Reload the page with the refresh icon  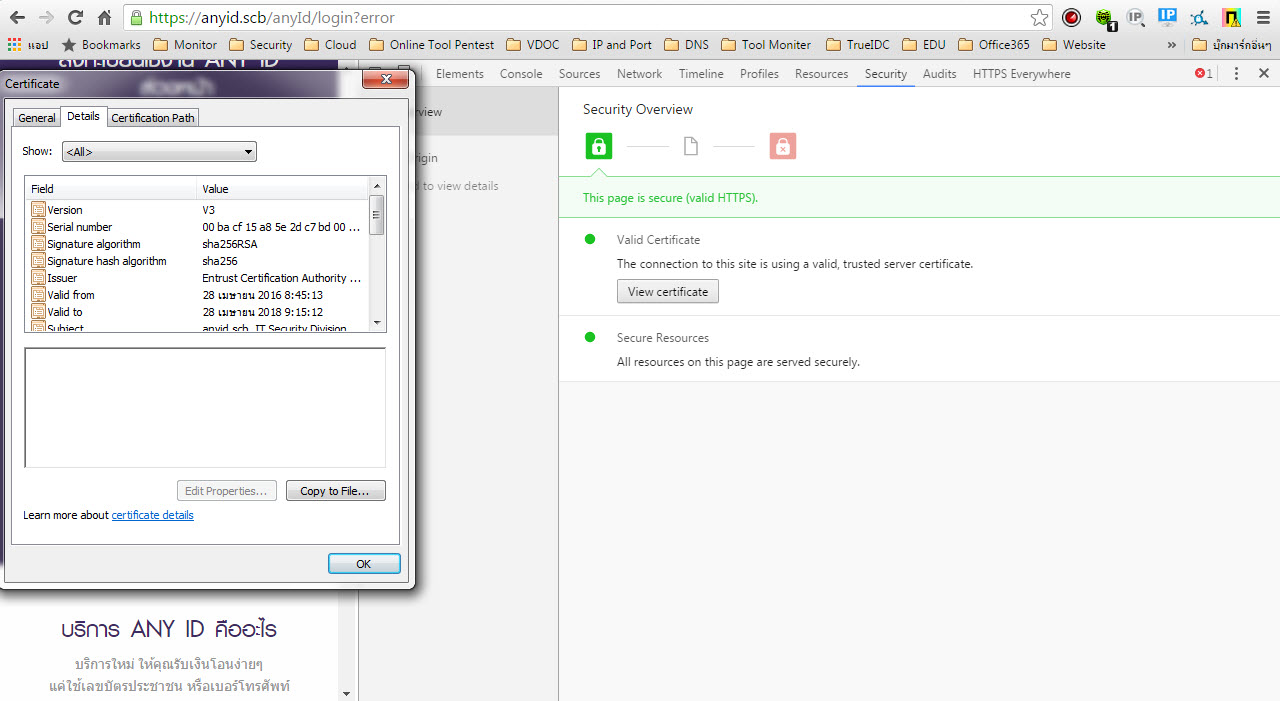pos(75,17)
